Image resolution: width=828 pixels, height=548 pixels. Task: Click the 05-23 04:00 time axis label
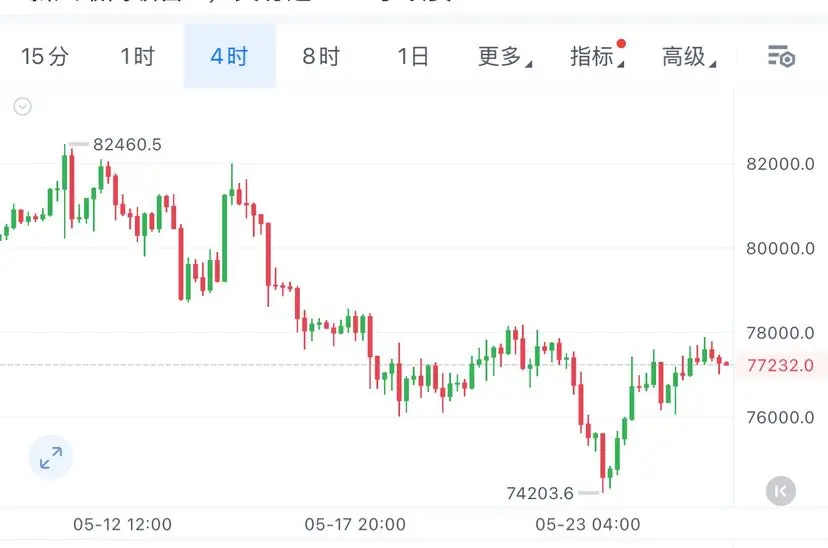588,524
